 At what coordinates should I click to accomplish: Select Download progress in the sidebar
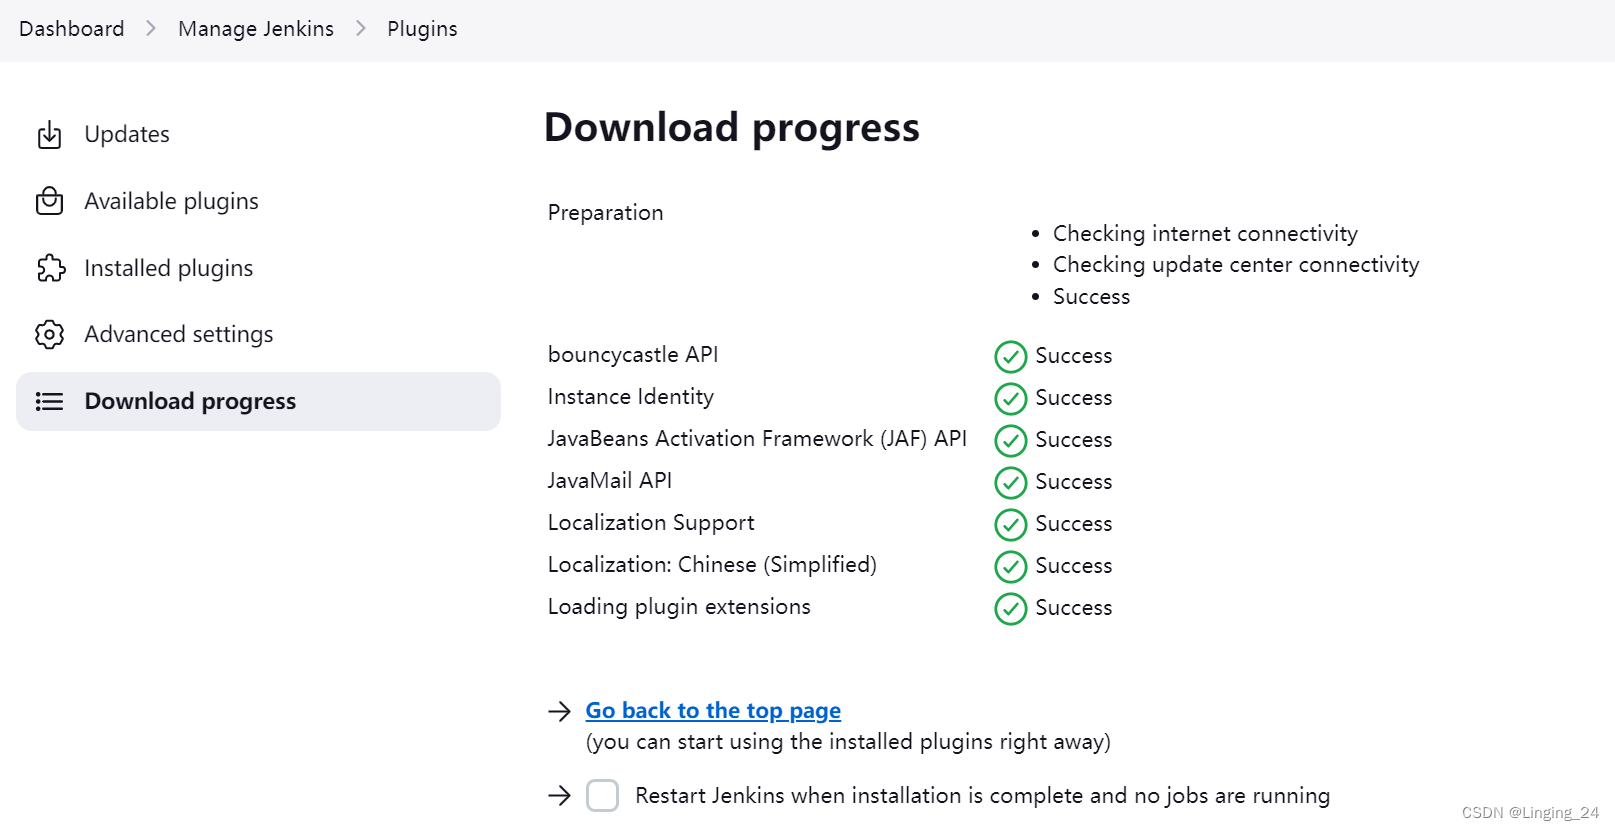(x=258, y=402)
